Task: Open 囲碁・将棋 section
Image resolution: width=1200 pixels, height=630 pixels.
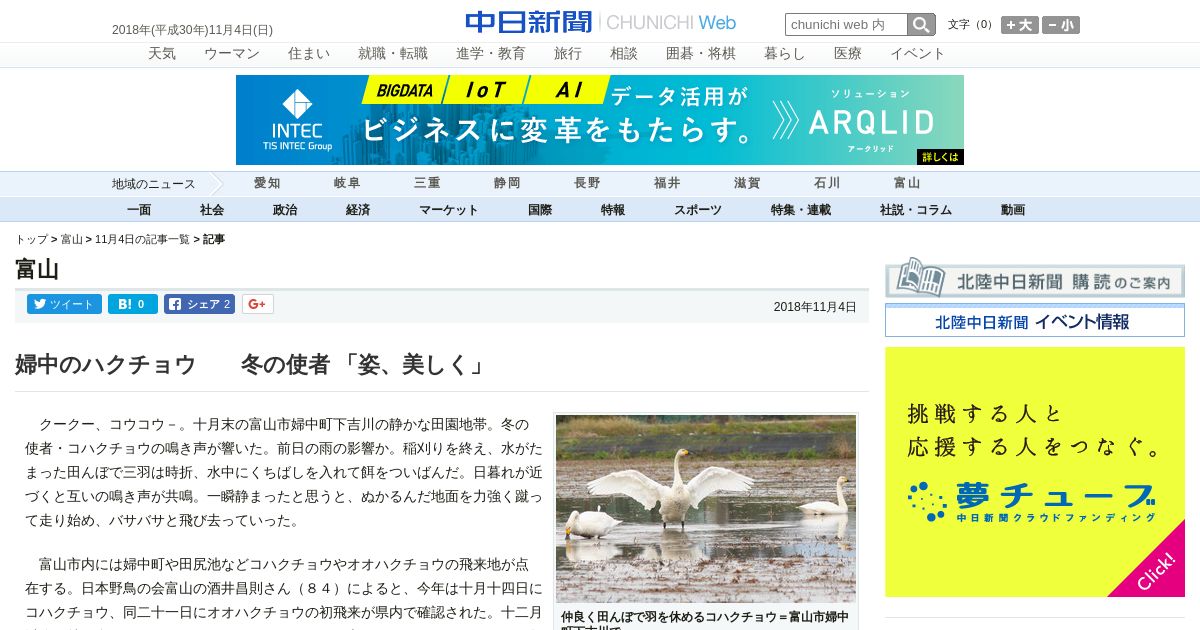Action: [x=701, y=54]
